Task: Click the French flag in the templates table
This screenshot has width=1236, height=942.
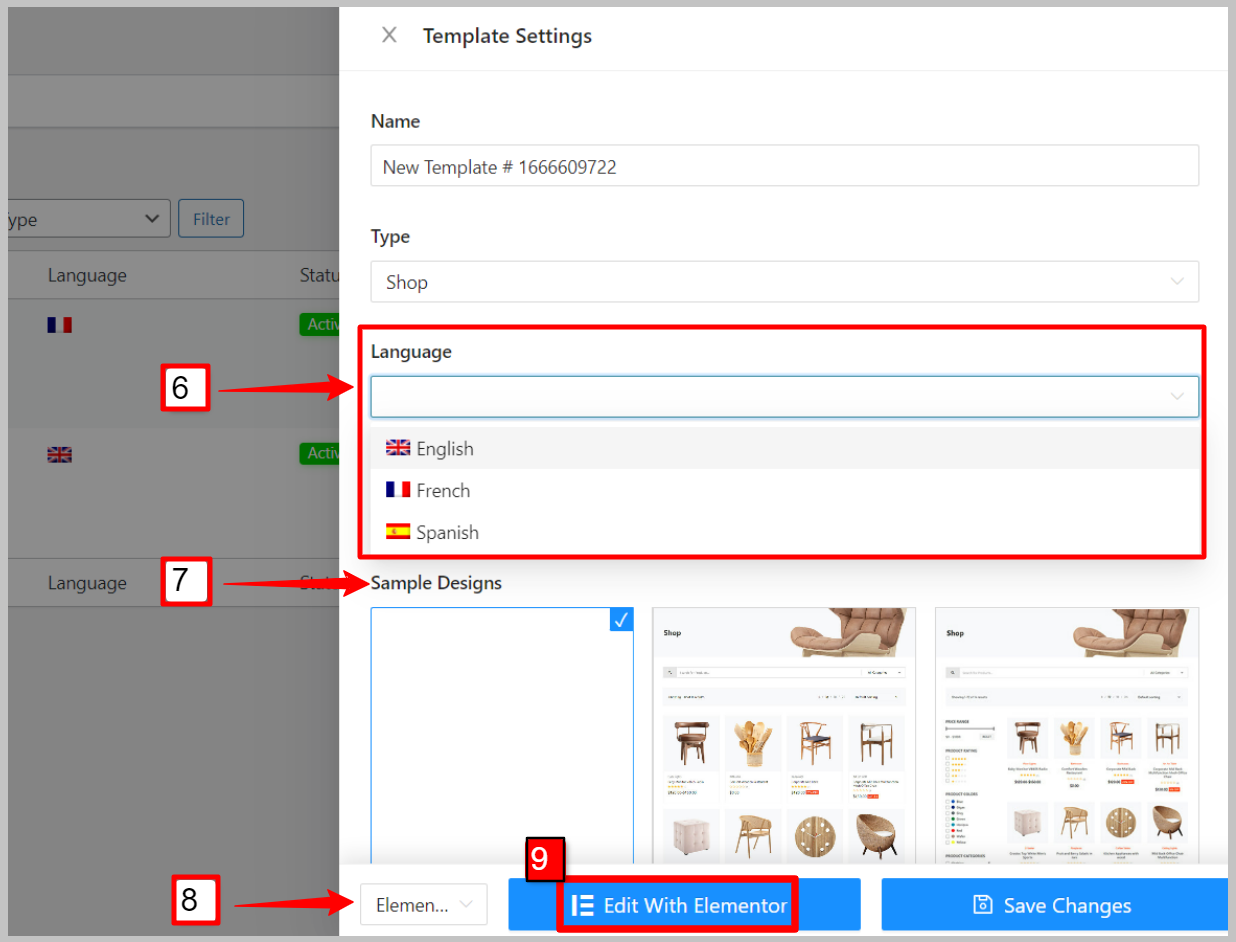Action: pyautogui.click(x=59, y=324)
